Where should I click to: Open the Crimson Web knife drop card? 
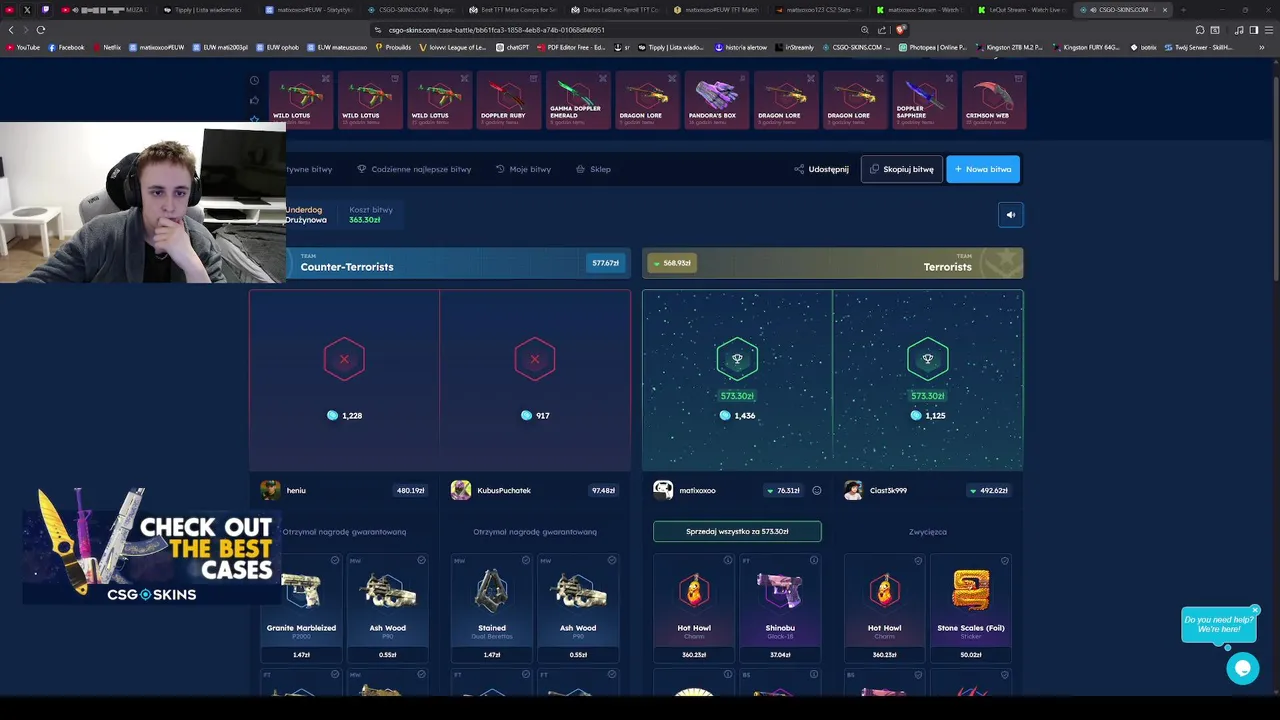tap(993, 100)
